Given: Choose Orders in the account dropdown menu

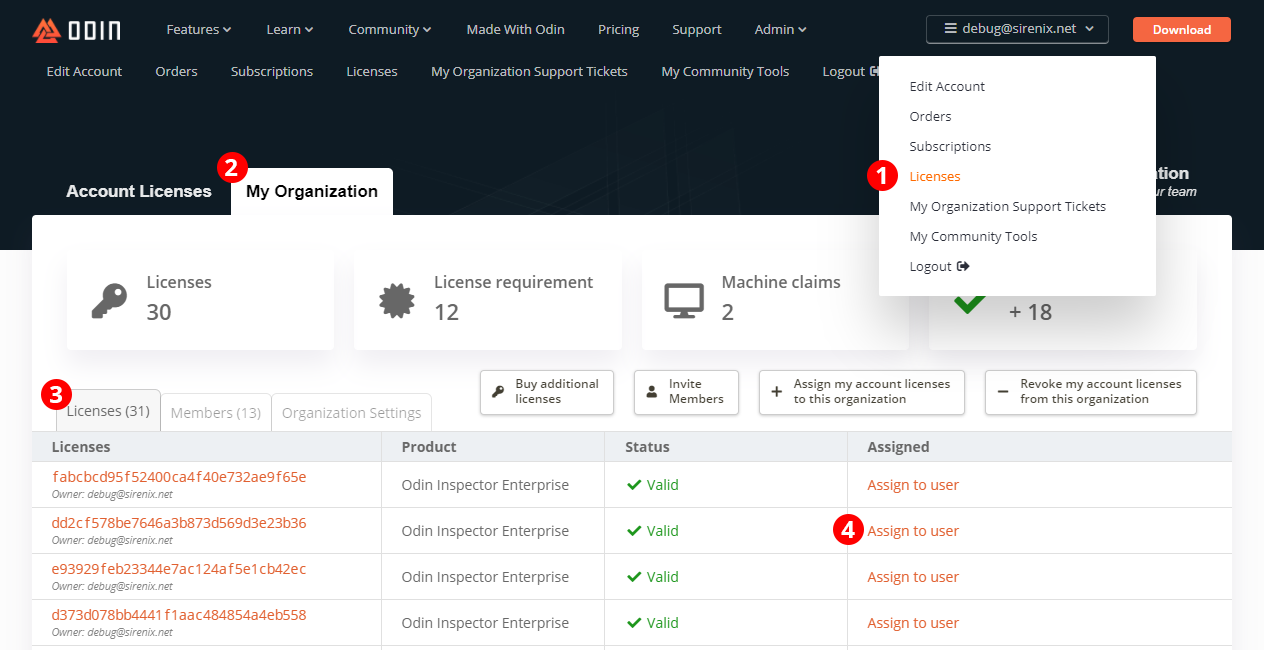Looking at the screenshot, I should coord(930,117).
